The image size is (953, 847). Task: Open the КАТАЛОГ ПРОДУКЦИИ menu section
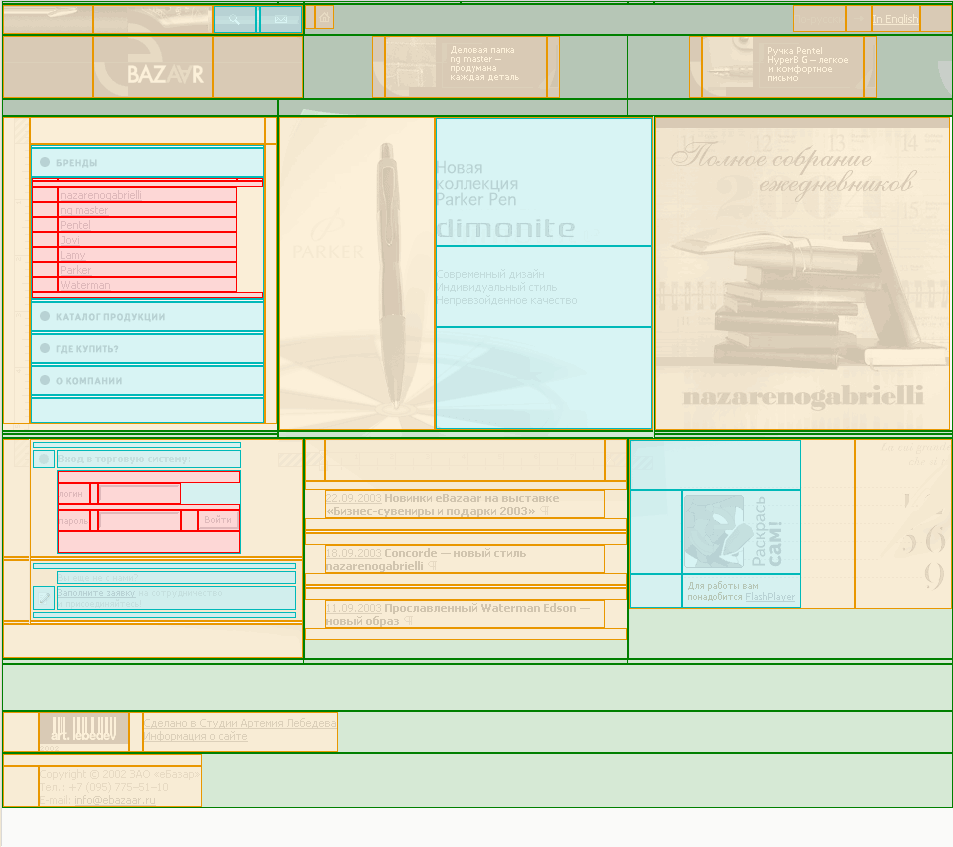(148, 317)
